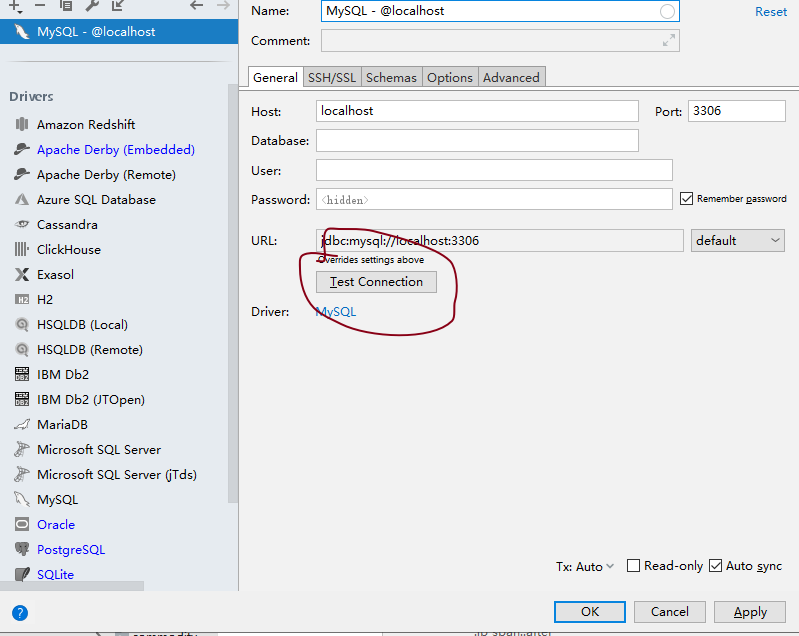Select Apache Derby (Embedded) driver

point(116,150)
